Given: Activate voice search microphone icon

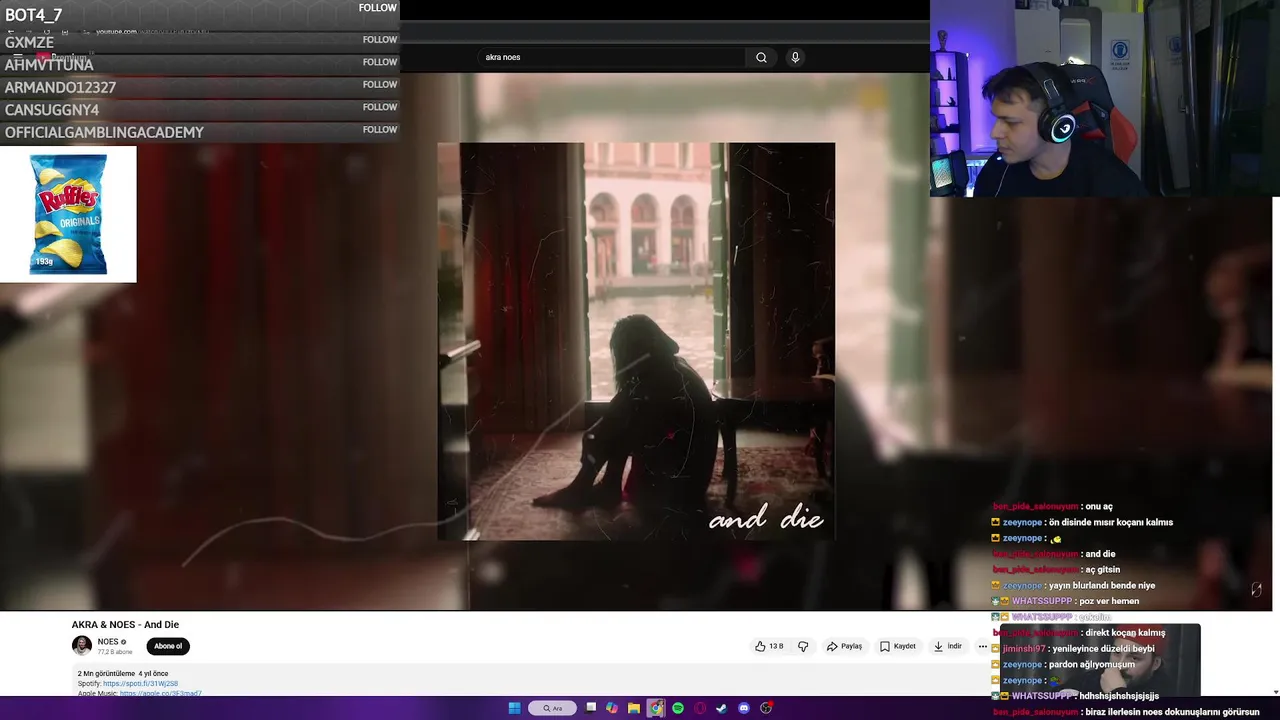Looking at the screenshot, I should (x=795, y=57).
